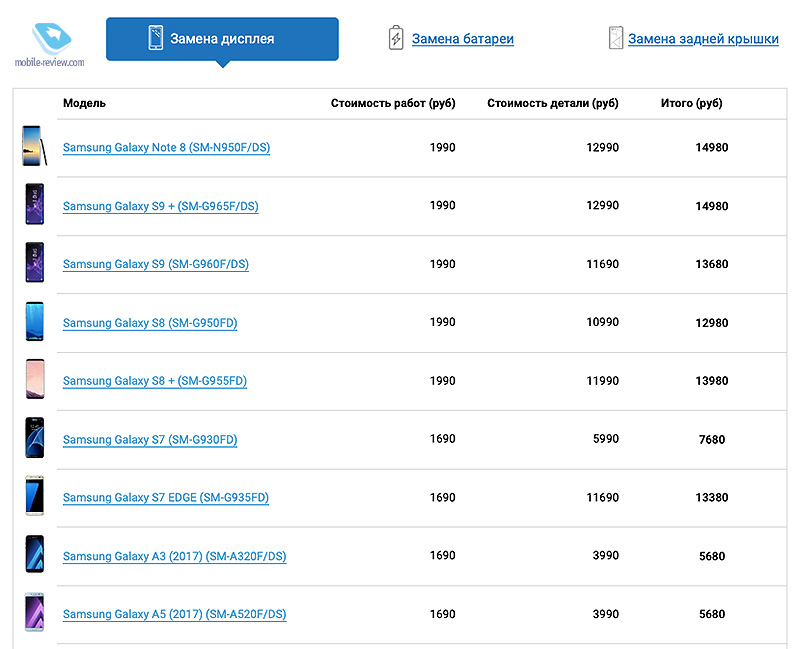The image size is (800, 649).
Task: Click the 1990 labor cost in the Note 8 row
Action: point(442,147)
